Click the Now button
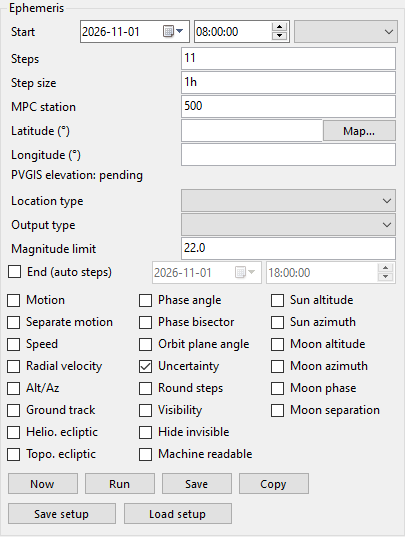 click(43, 484)
